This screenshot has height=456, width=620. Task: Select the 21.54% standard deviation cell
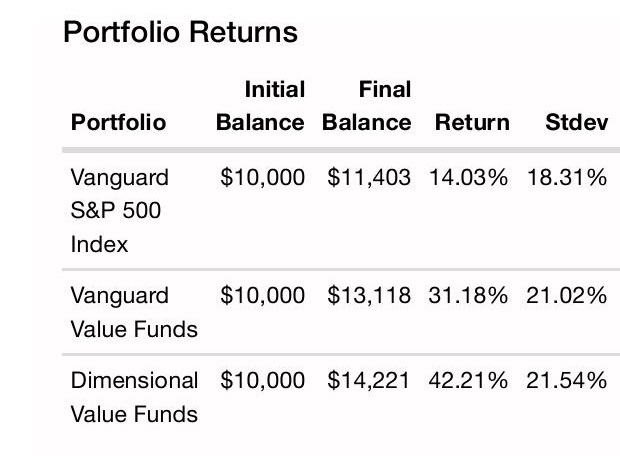click(x=566, y=381)
